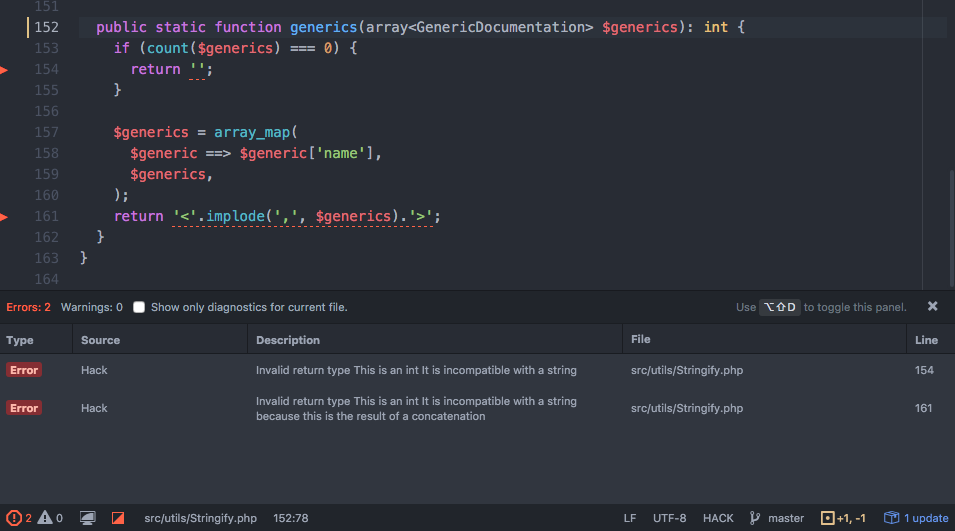Click the package icon for 1 update
Image resolution: width=955 pixels, height=531 pixels.
[892, 518]
